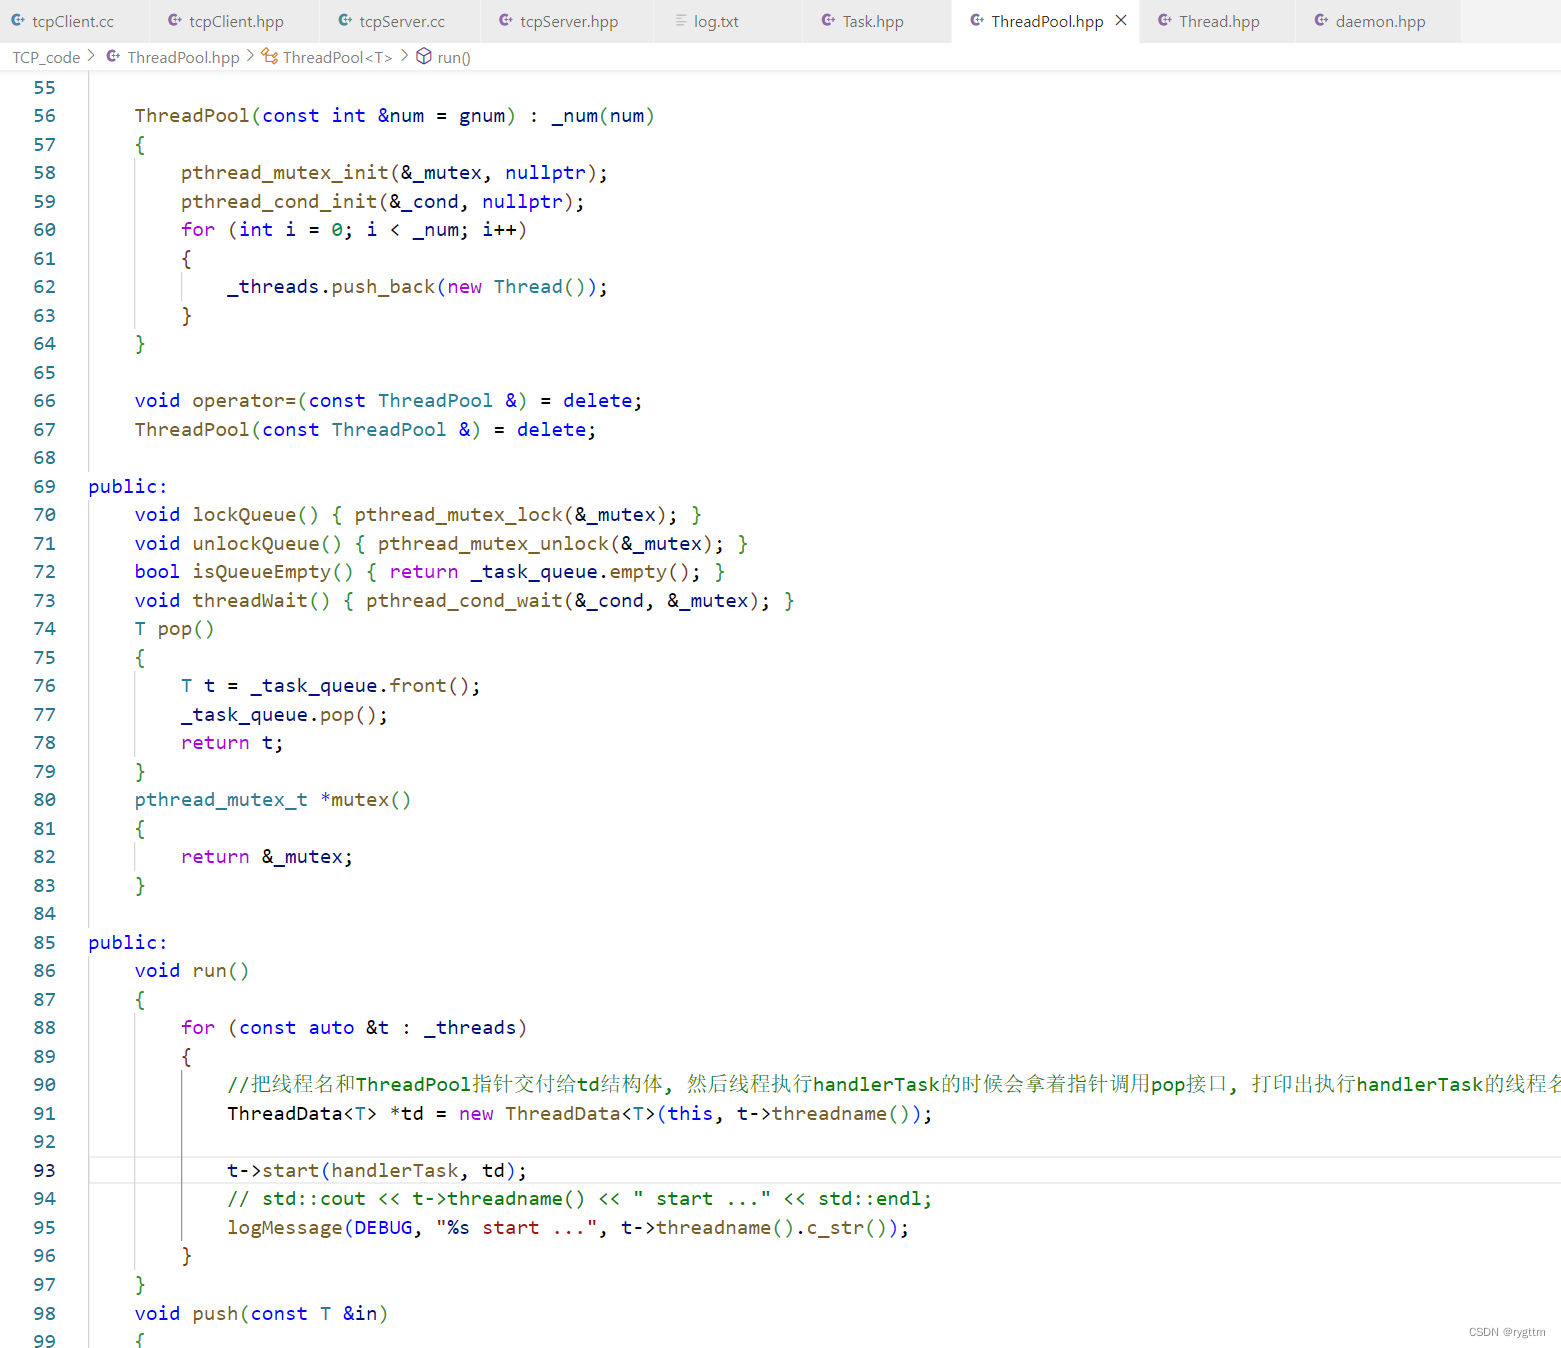Image resolution: width=1561 pixels, height=1348 pixels.
Task: Click the run() method breadcrumb
Action: pyautogui.click(x=454, y=57)
